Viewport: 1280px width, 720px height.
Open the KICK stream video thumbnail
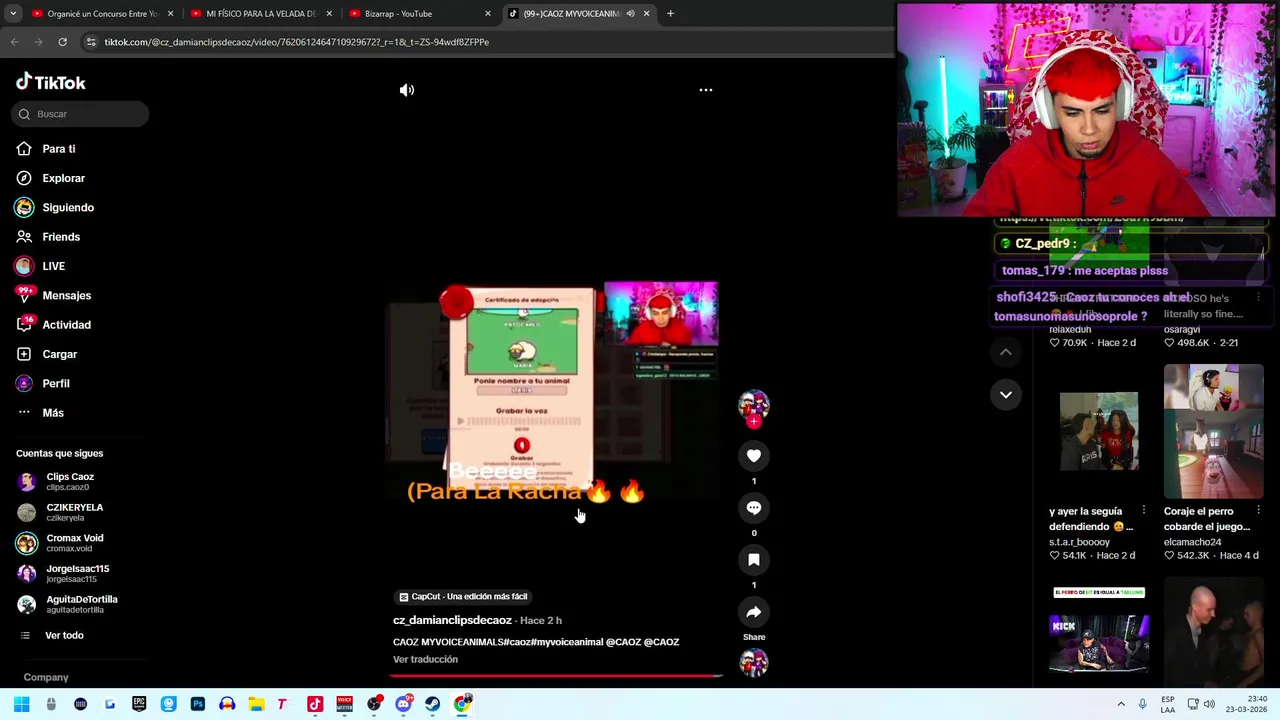click(1099, 632)
